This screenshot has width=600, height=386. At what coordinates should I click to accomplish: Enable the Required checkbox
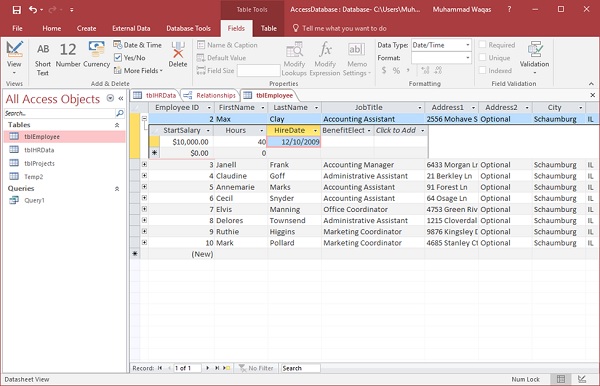pyautogui.click(x=483, y=45)
